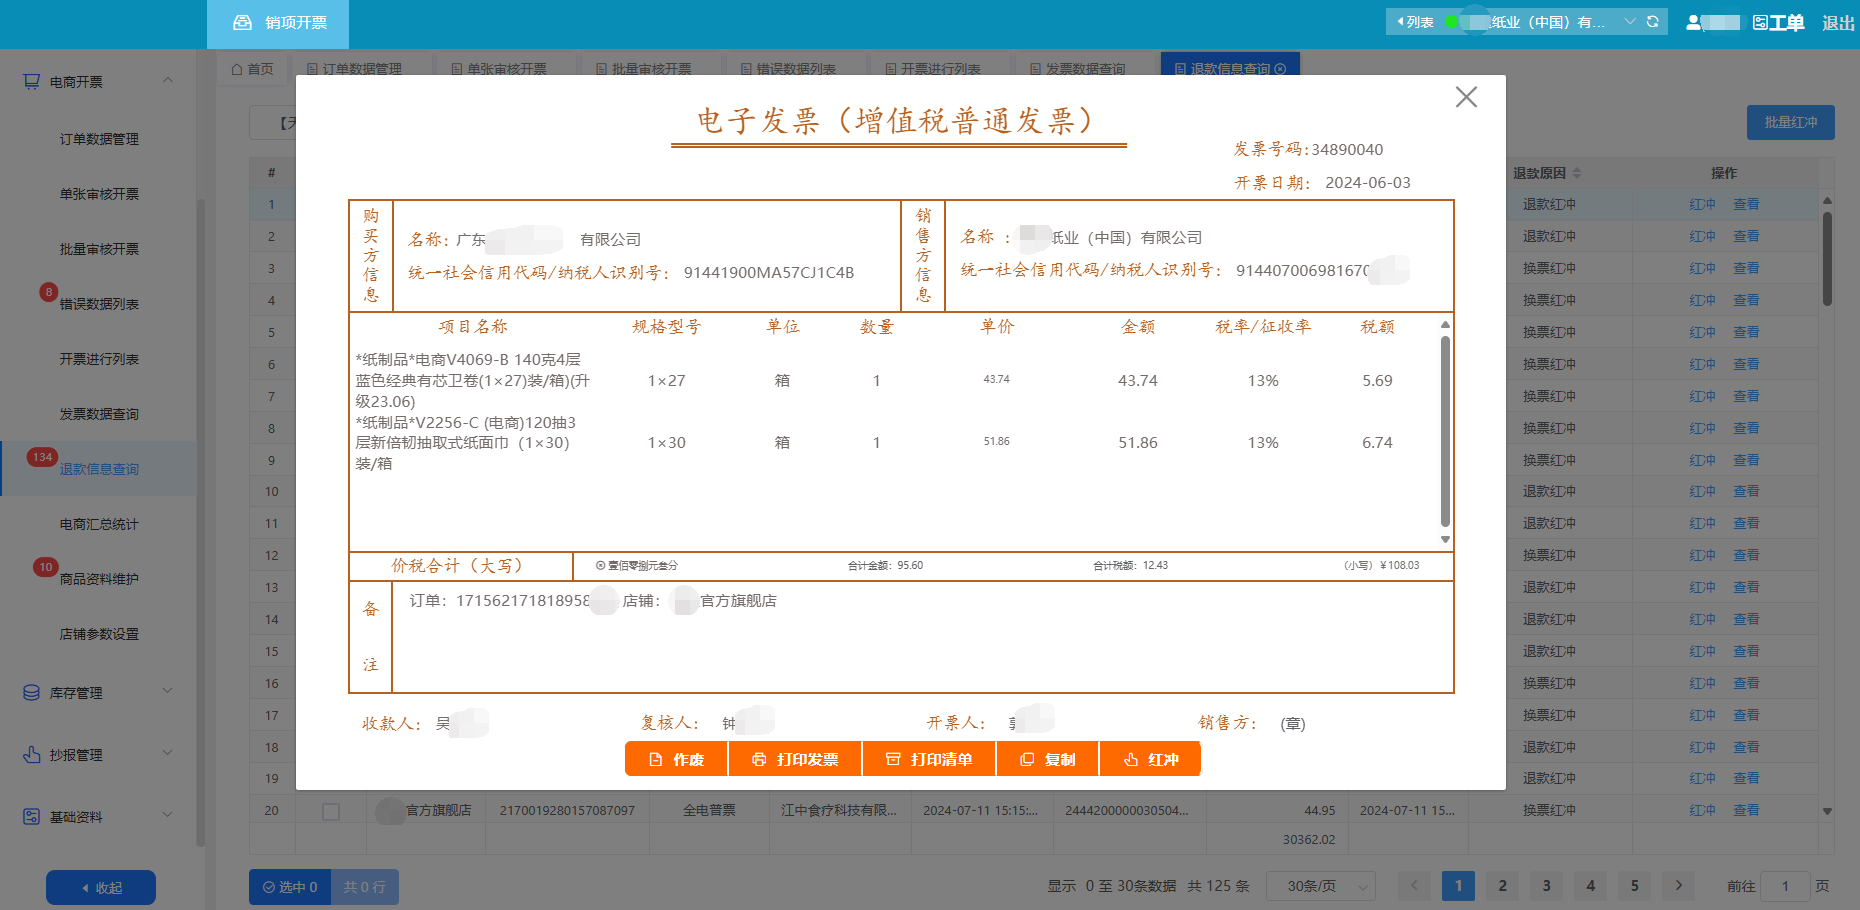Open 店铺参数设置 in the sidebar
Image resolution: width=1860 pixels, height=910 pixels.
pyautogui.click(x=99, y=634)
